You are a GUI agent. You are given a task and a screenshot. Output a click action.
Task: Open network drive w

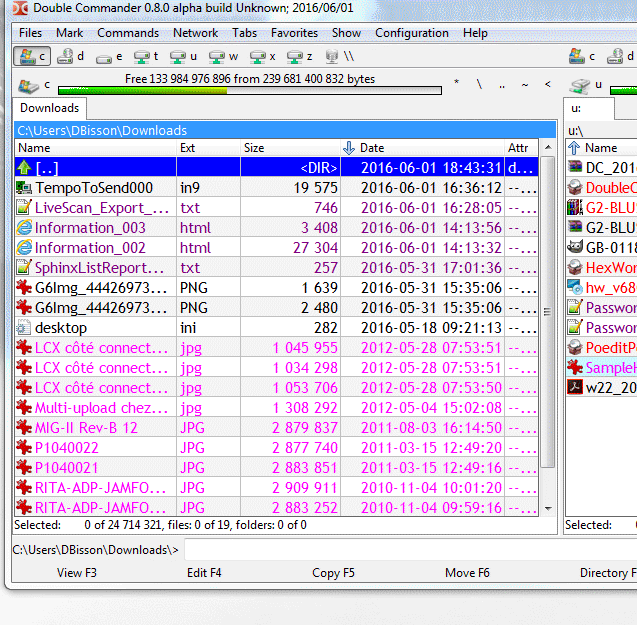click(x=223, y=56)
